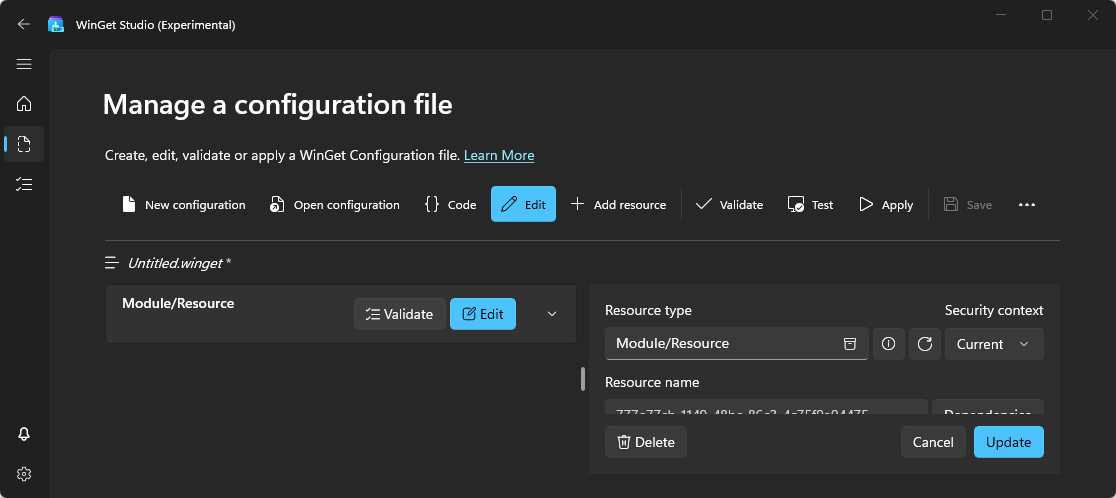1116x498 pixels.
Task: Click the Resource type input field
Action: point(722,344)
